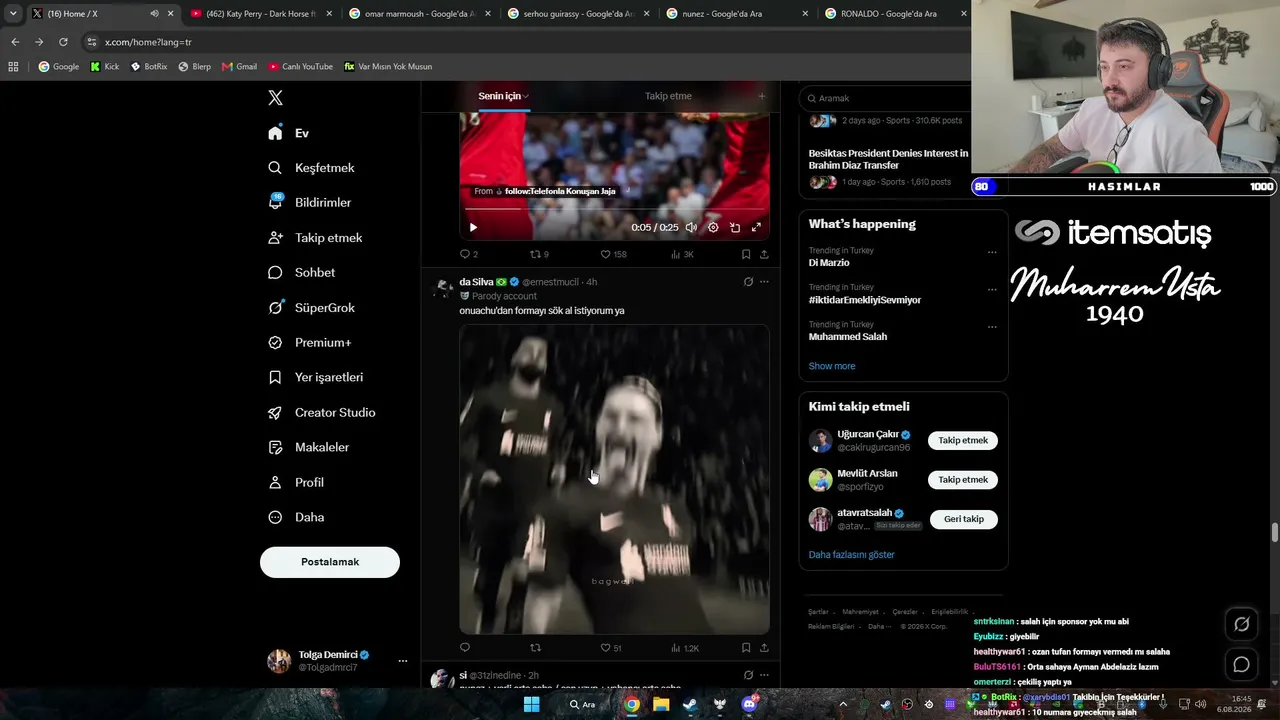The width and height of the screenshot is (1280, 720).
Task: Click Geri takip for atavratsalah
Action: 964,519
